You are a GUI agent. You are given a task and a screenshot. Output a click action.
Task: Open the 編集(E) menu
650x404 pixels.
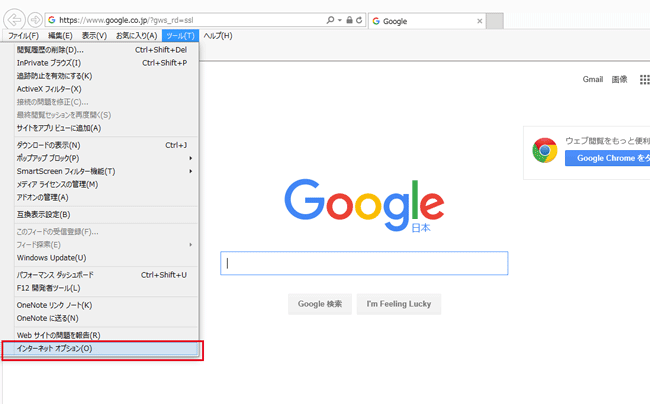(60, 36)
